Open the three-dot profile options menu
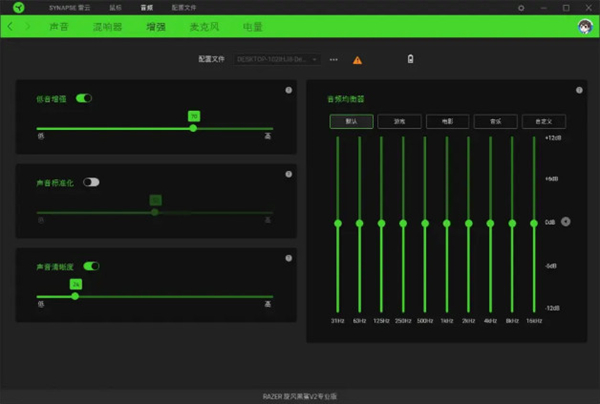 [333, 60]
